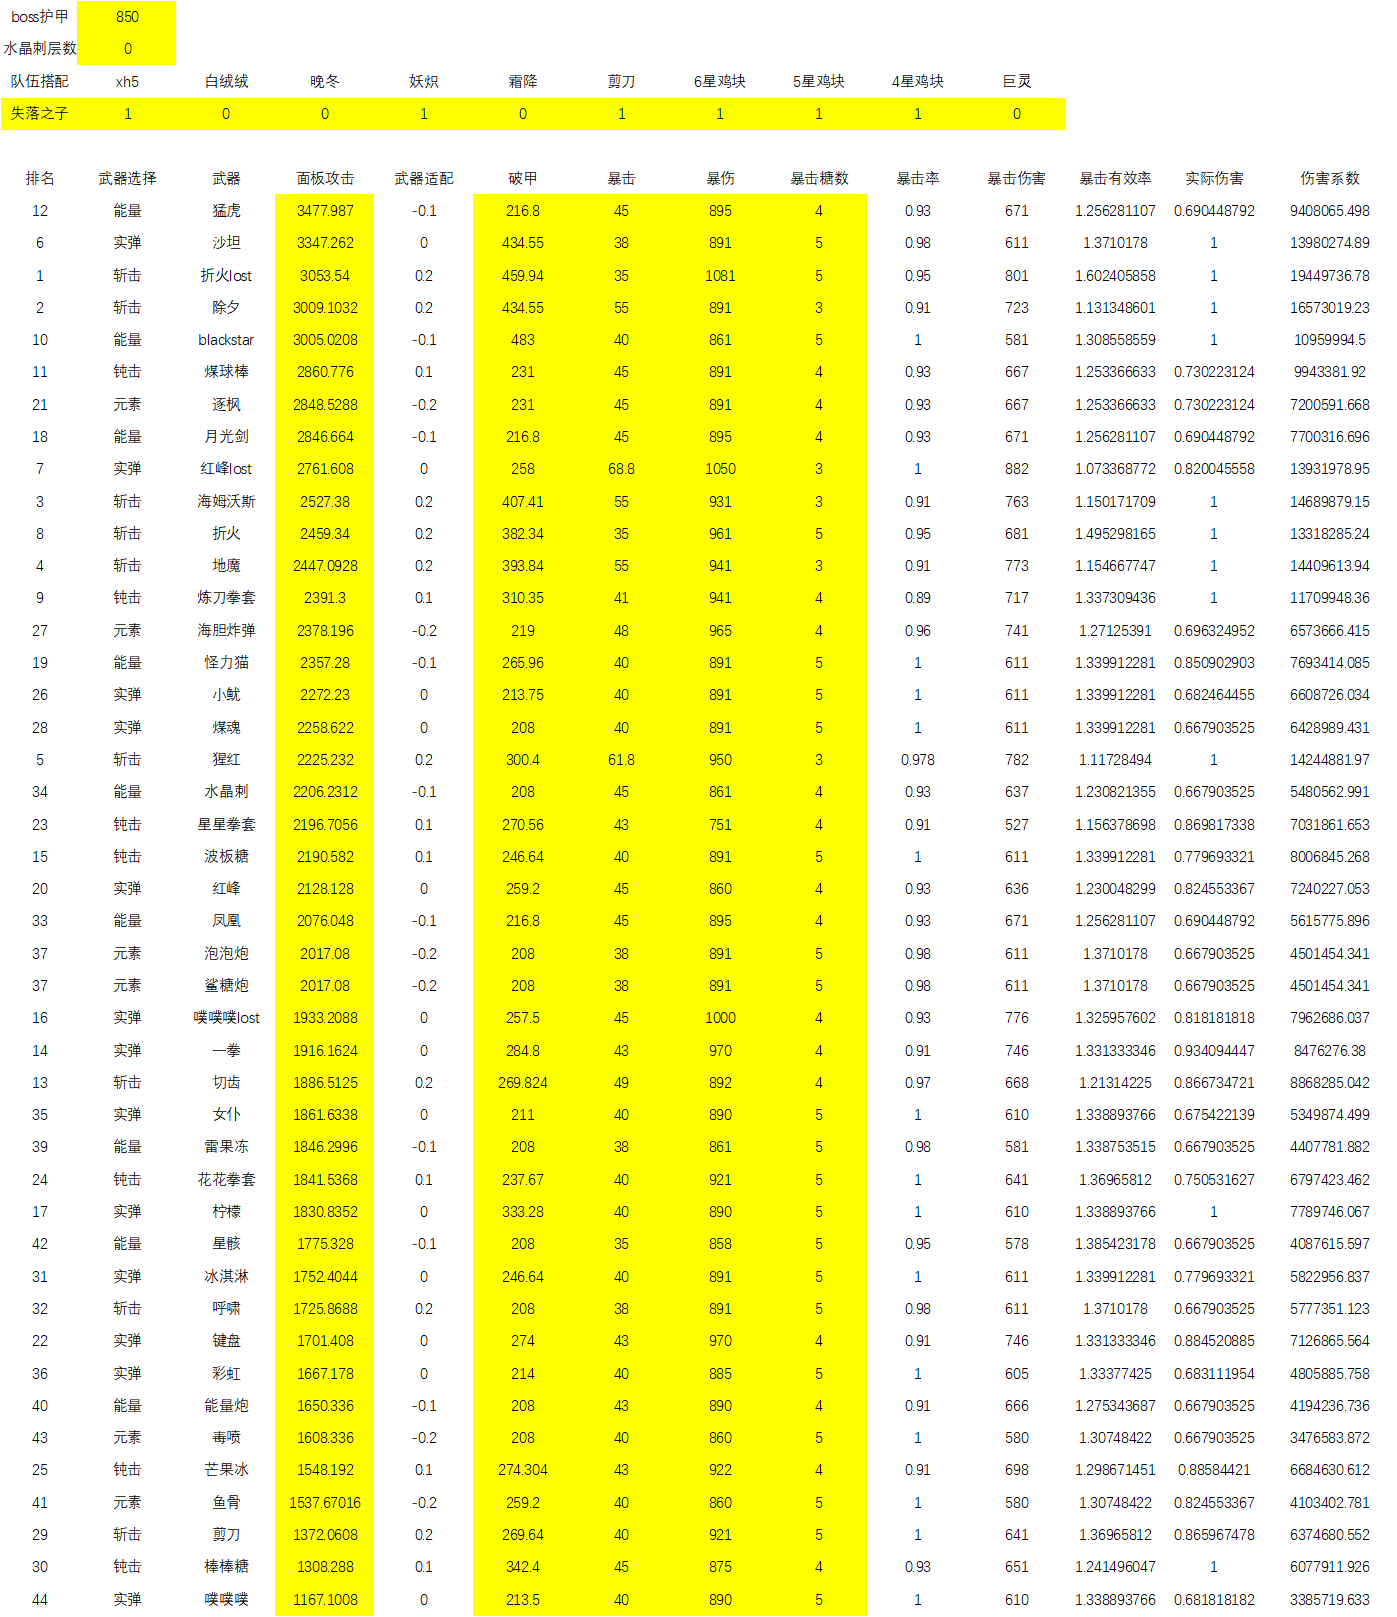The image size is (1397, 1617).
Task: Select the 5星鸡块 team header cell
Action: (x=819, y=82)
